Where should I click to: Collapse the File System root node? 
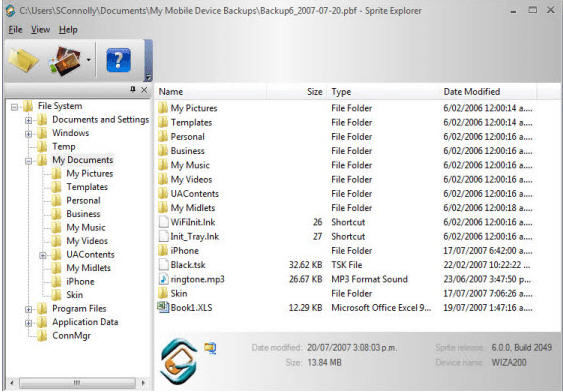[14, 107]
